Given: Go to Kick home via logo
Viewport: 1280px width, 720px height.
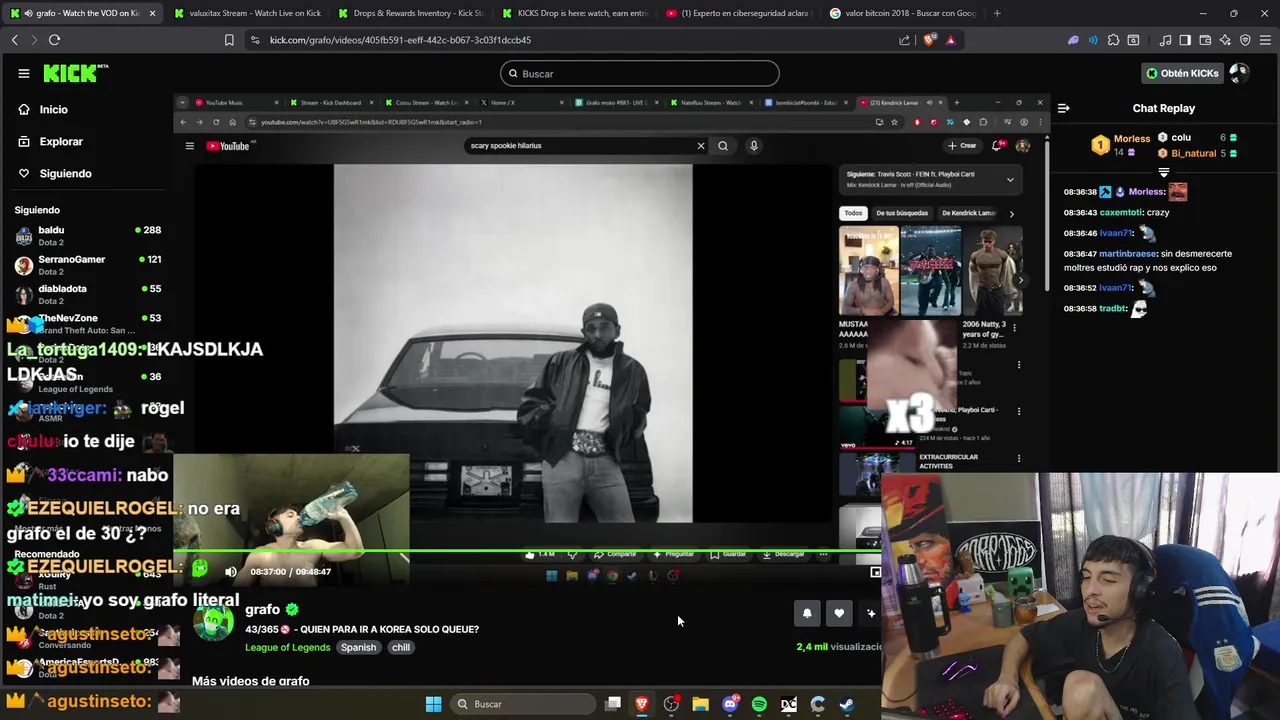Looking at the screenshot, I should [x=75, y=73].
